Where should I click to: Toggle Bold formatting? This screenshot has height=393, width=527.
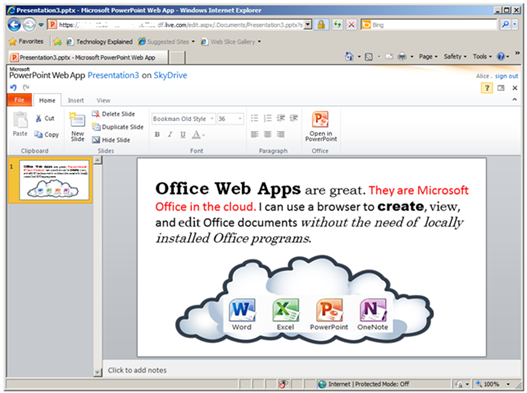pyautogui.click(x=157, y=134)
